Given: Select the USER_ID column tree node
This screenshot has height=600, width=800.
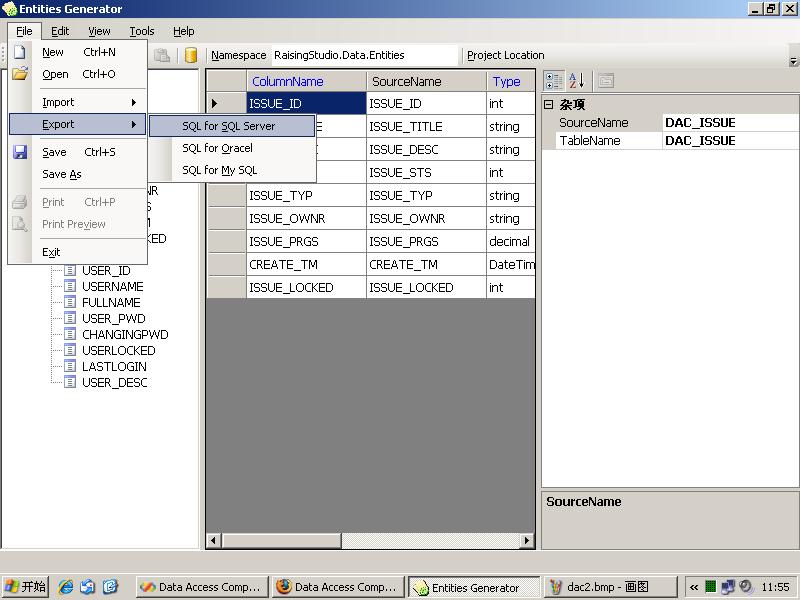Looking at the screenshot, I should [105, 270].
